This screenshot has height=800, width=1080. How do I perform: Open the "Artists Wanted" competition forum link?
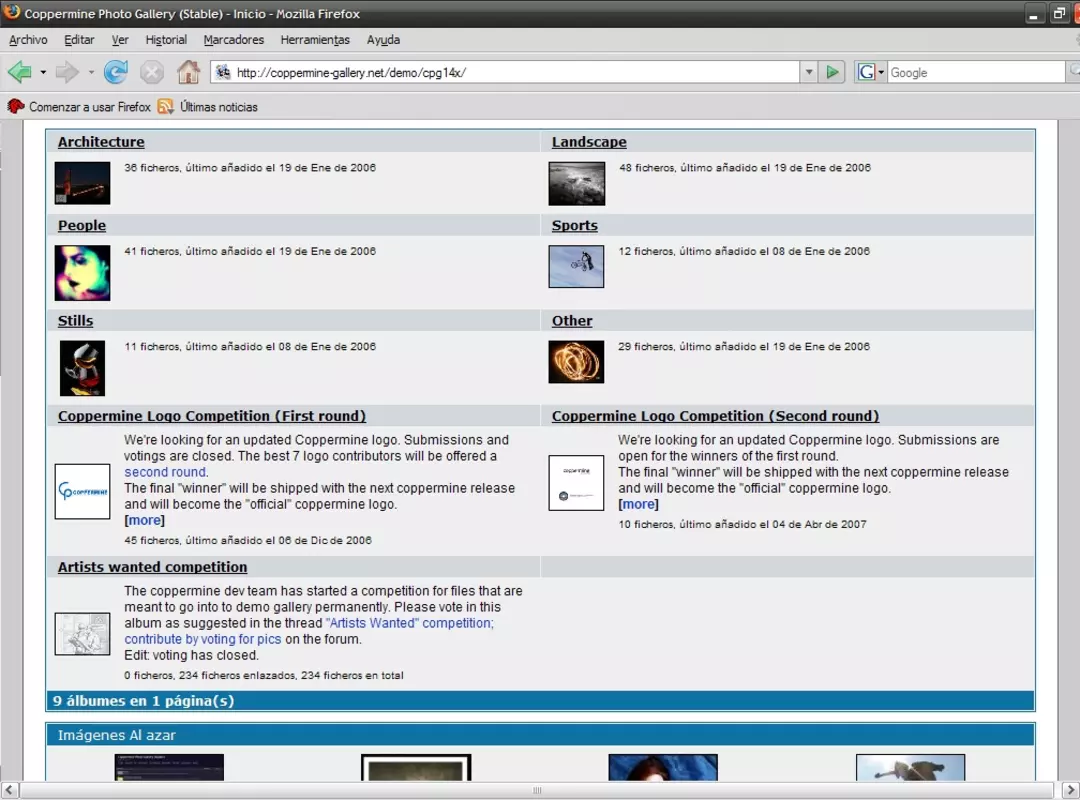click(409, 623)
